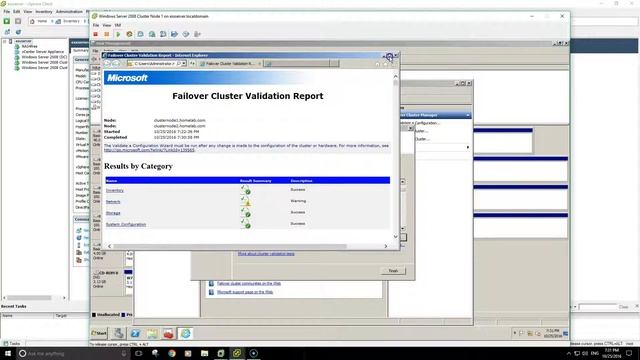Open 'Failover cluster communities on the Web' link

[249, 283]
